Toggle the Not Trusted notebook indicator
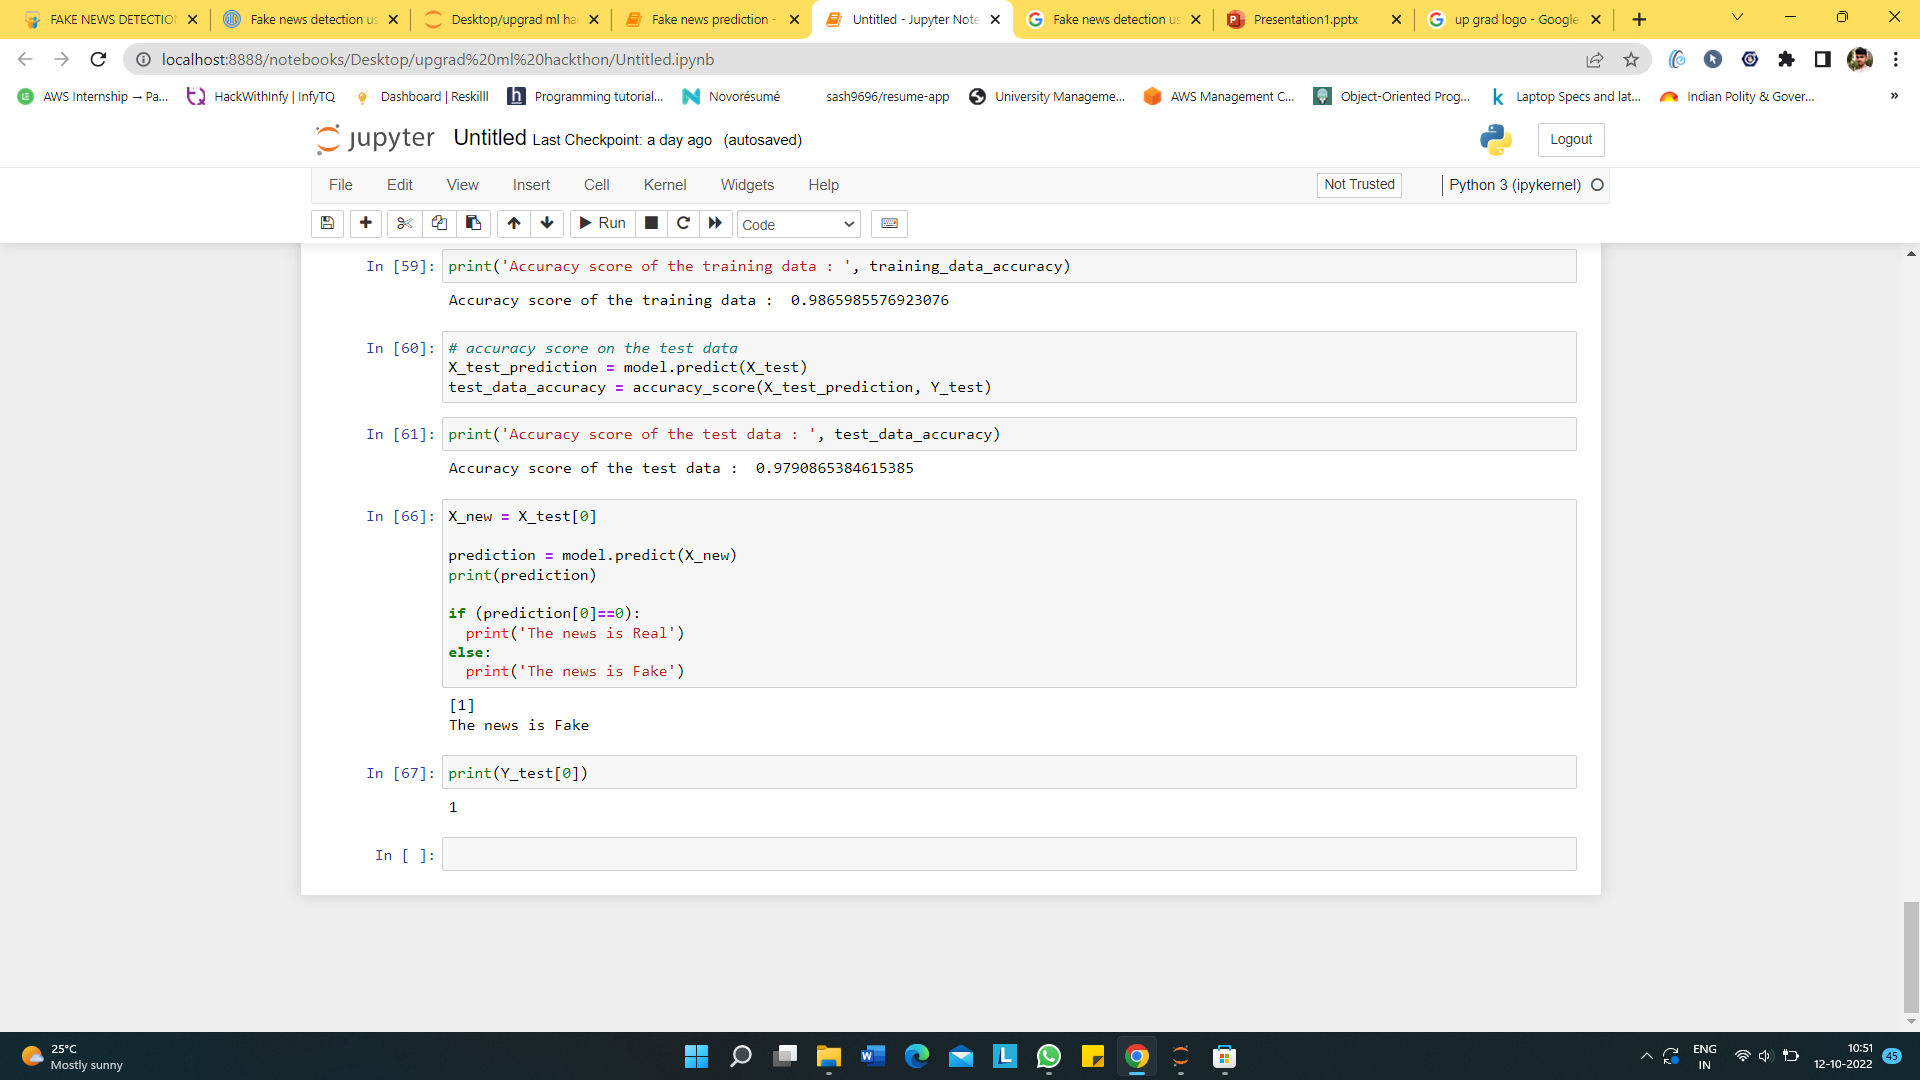The width and height of the screenshot is (1920, 1080). pyautogui.click(x=1359, y=184)
